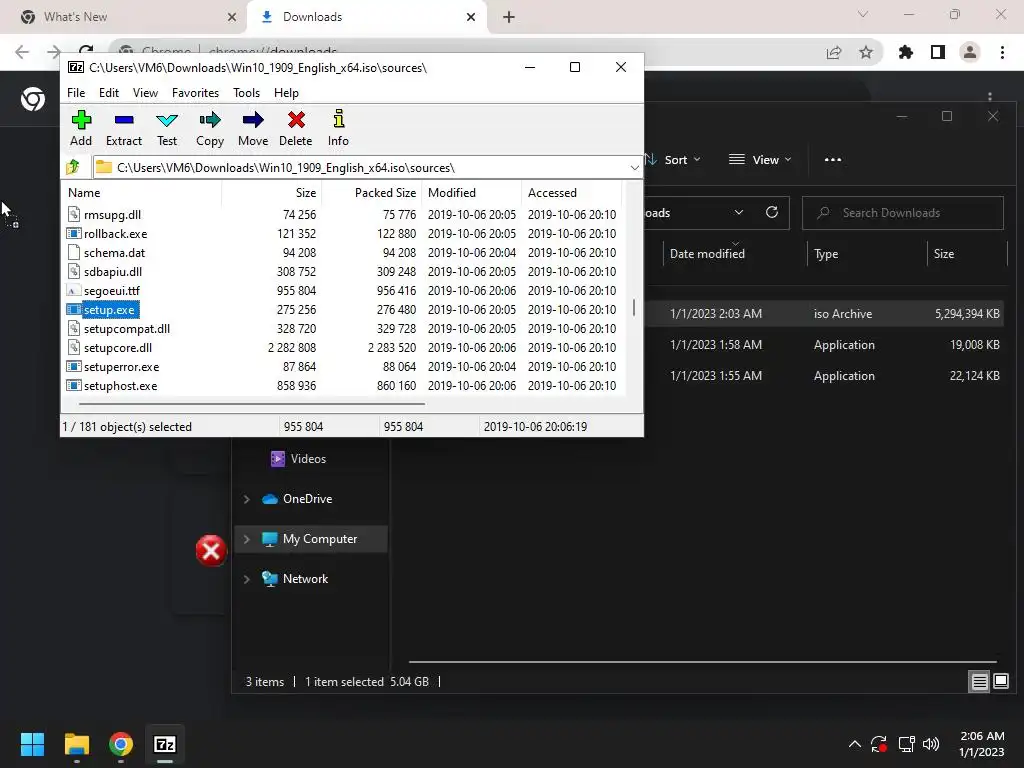This screenshot has height=768, width=1024.
Task: Switch Explorer to large thumbnails view
Action: click(1001, 682)
